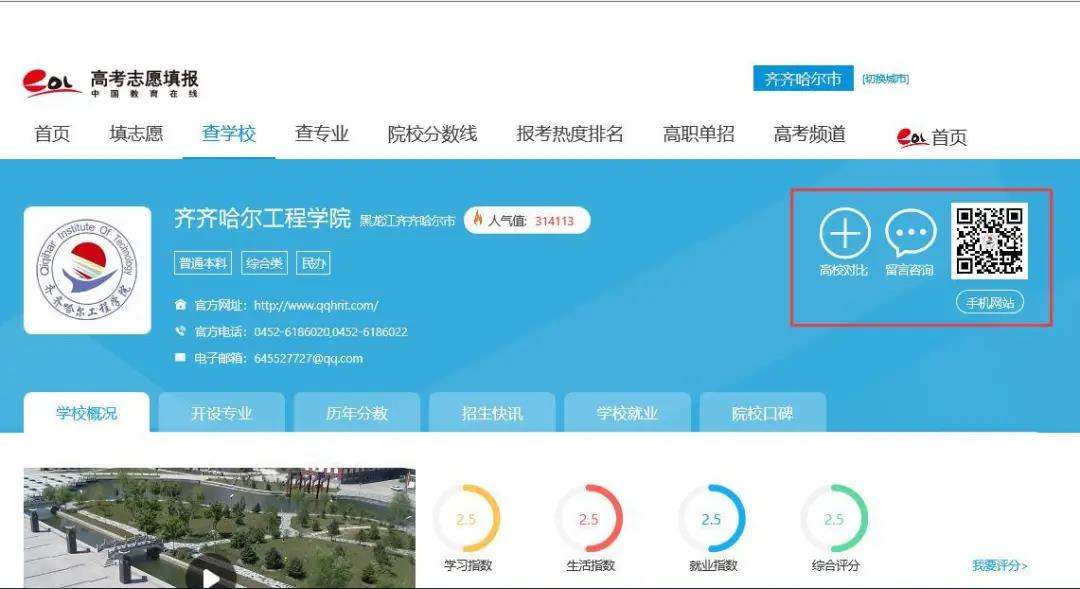Click the flame icon beside 人气值
Screen dimensions: 1080x589
tap(477, 219)
